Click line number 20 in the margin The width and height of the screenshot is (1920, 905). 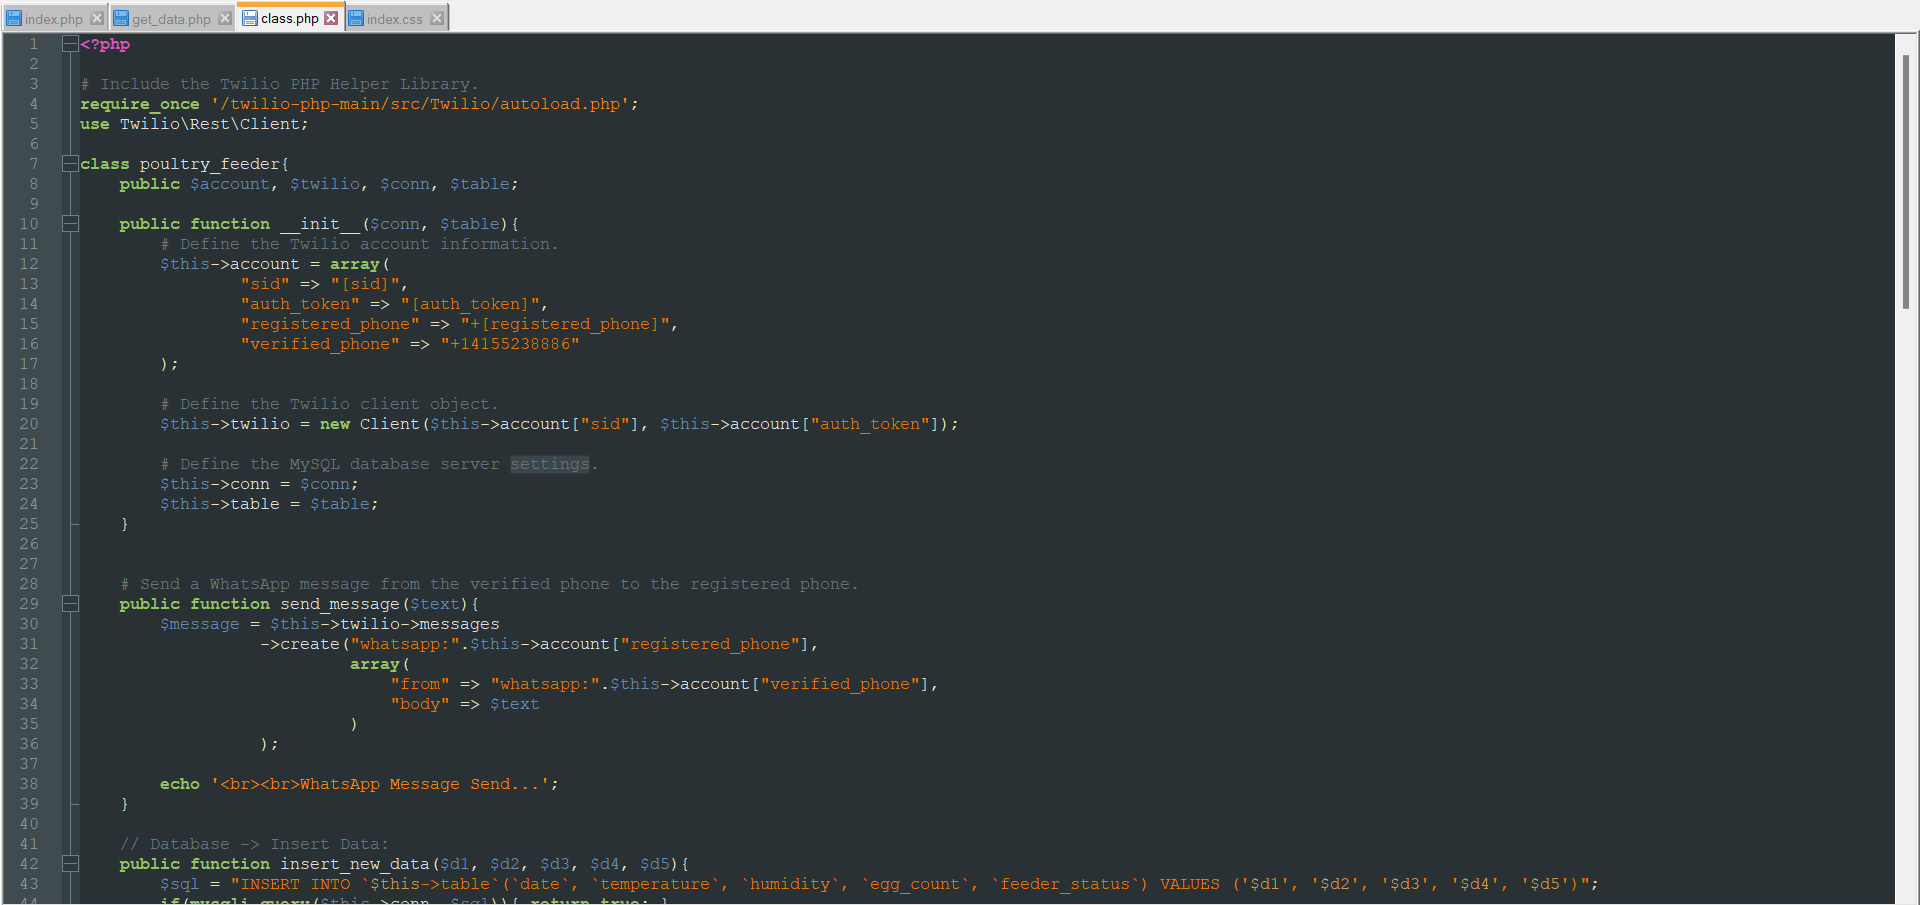(x=28, y=424)
